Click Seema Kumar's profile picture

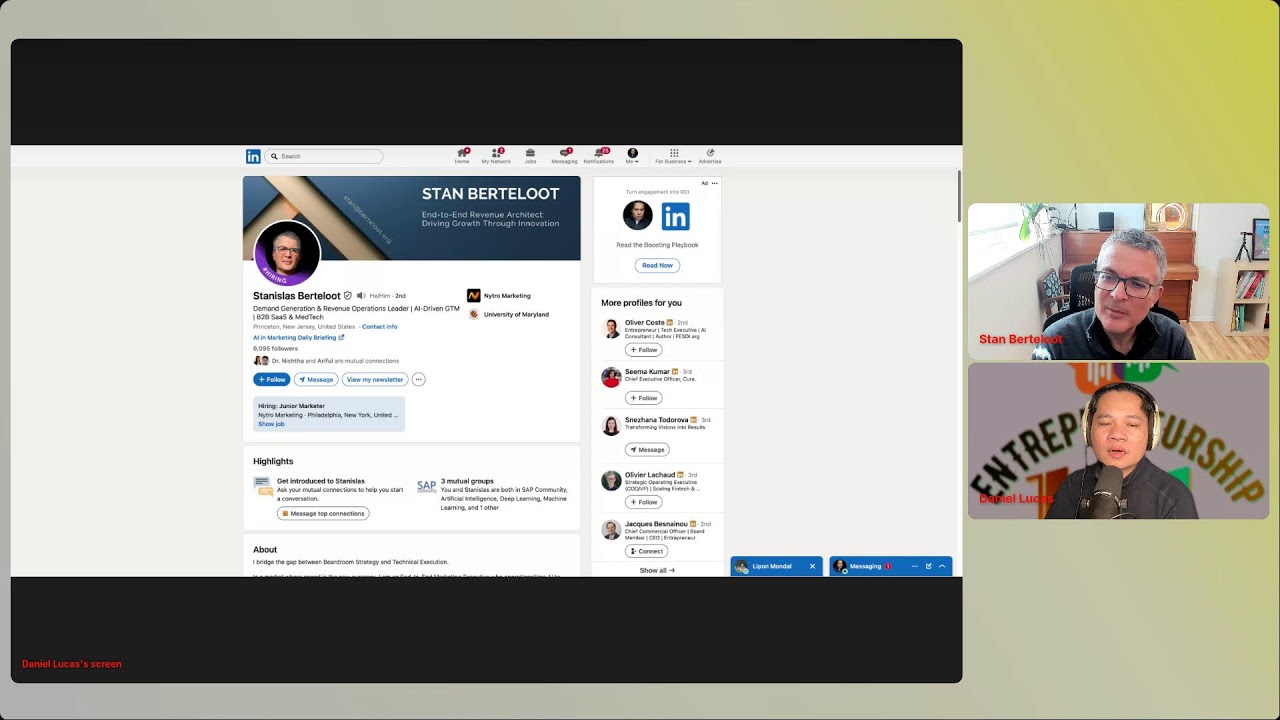coord(611,377)
